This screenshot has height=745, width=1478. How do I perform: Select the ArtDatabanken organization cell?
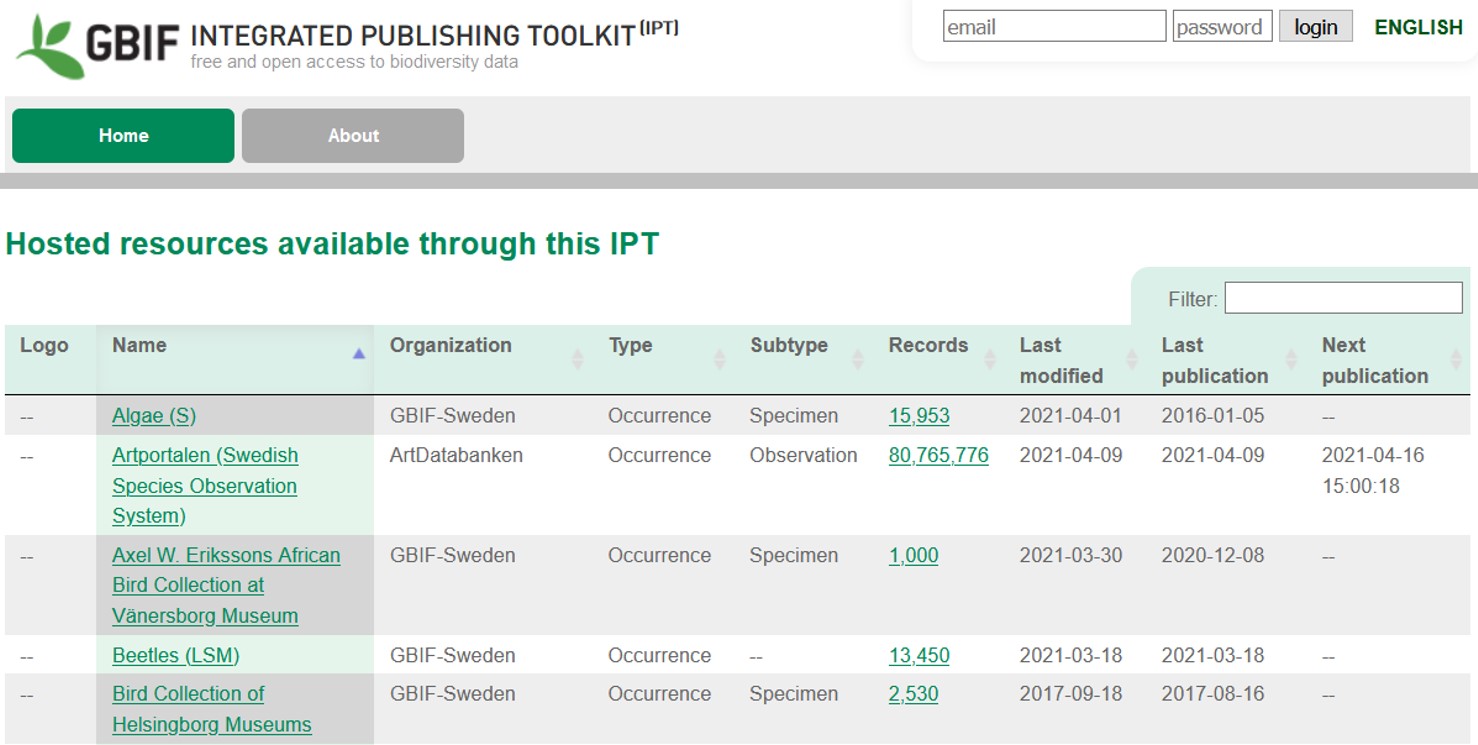(456, 455)
